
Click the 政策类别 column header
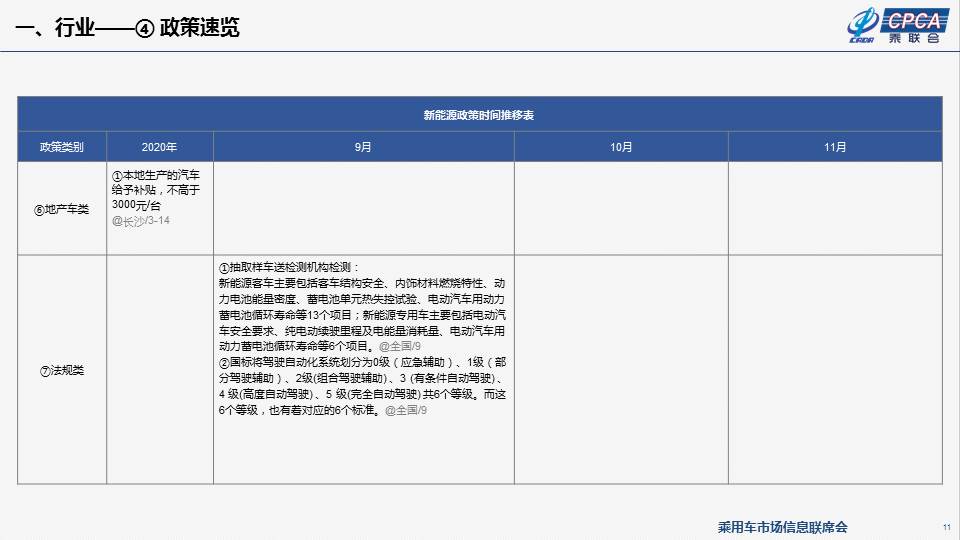(x=62, y=147)
